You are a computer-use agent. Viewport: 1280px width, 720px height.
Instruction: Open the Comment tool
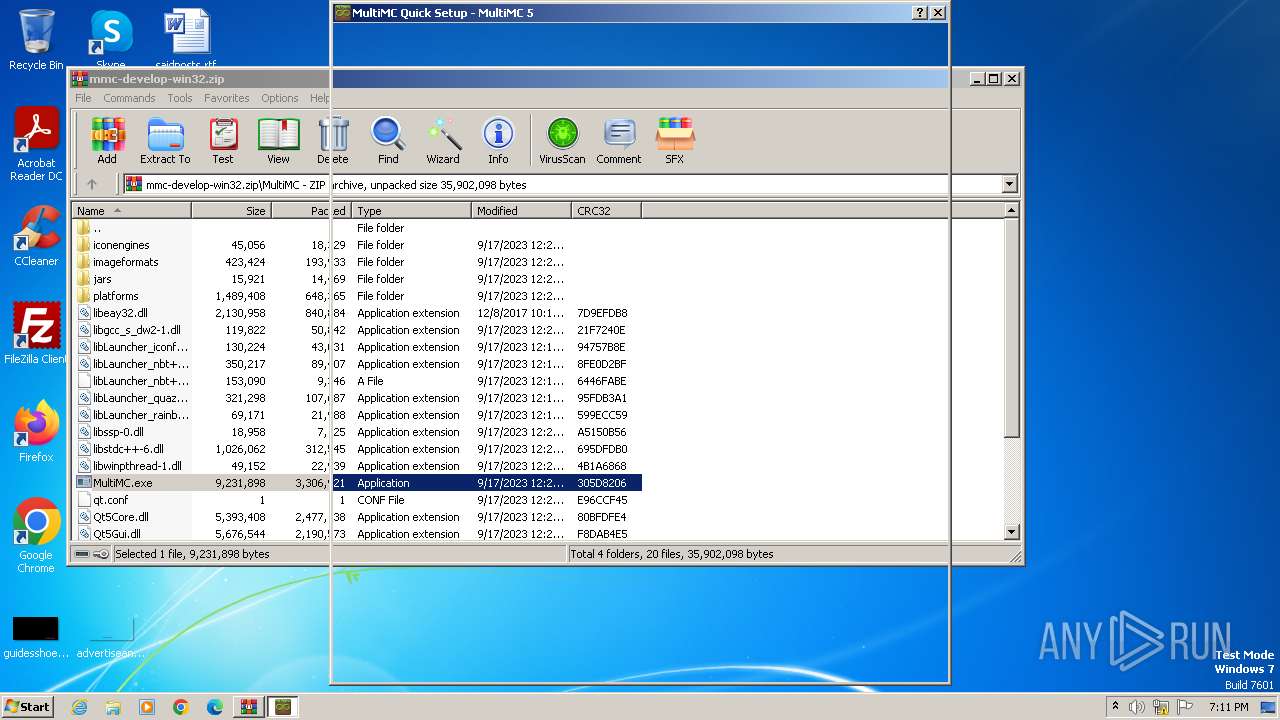619,140
